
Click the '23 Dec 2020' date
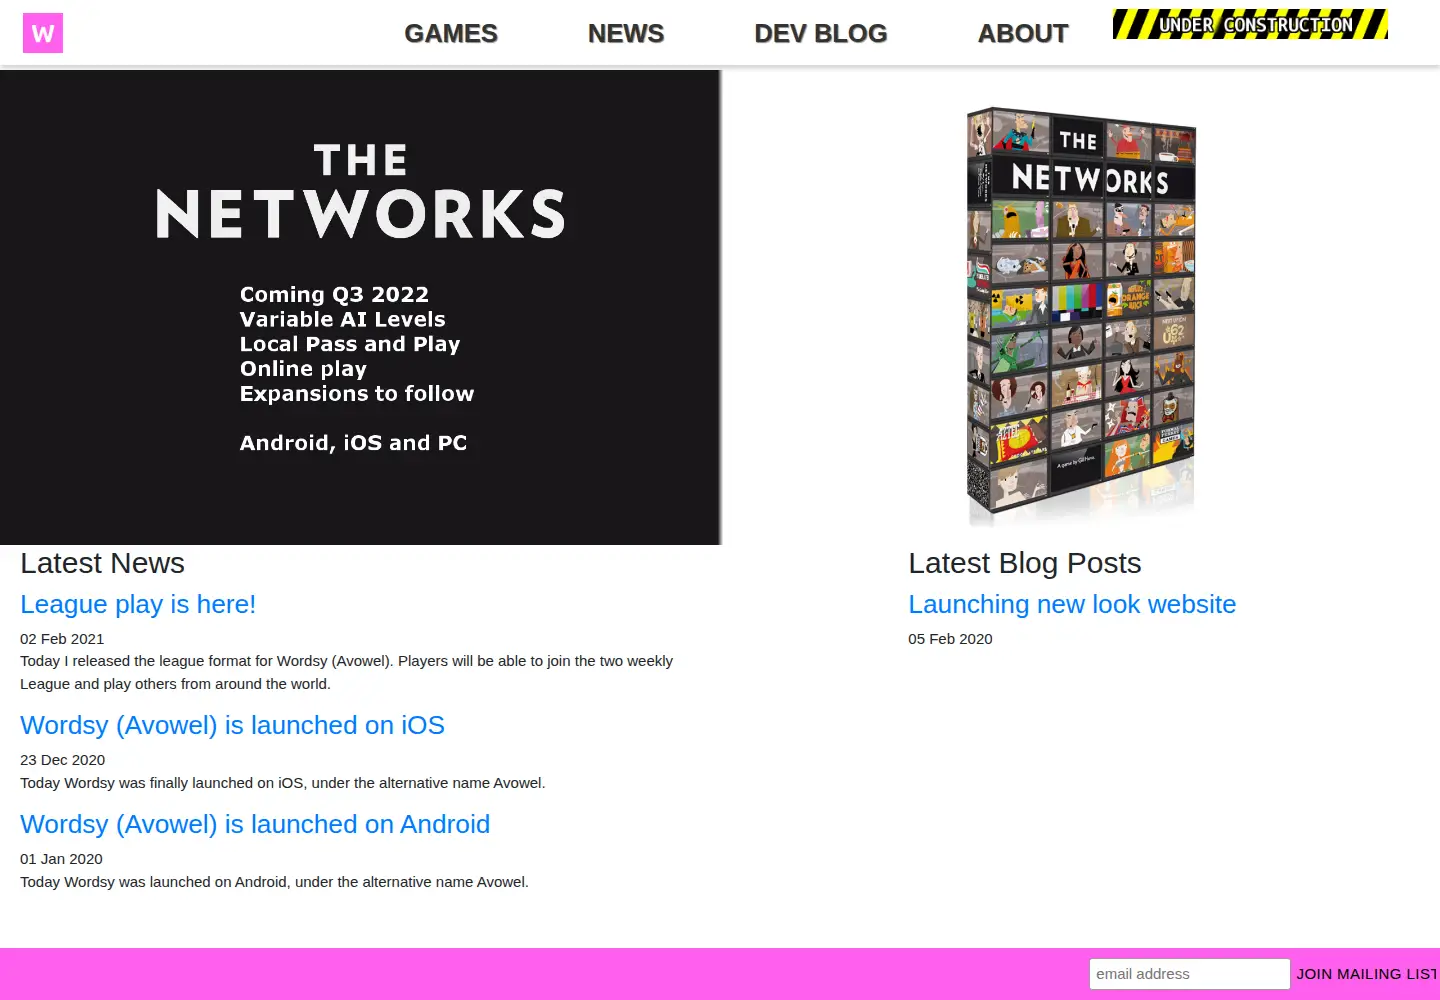[x=62, y=760]
